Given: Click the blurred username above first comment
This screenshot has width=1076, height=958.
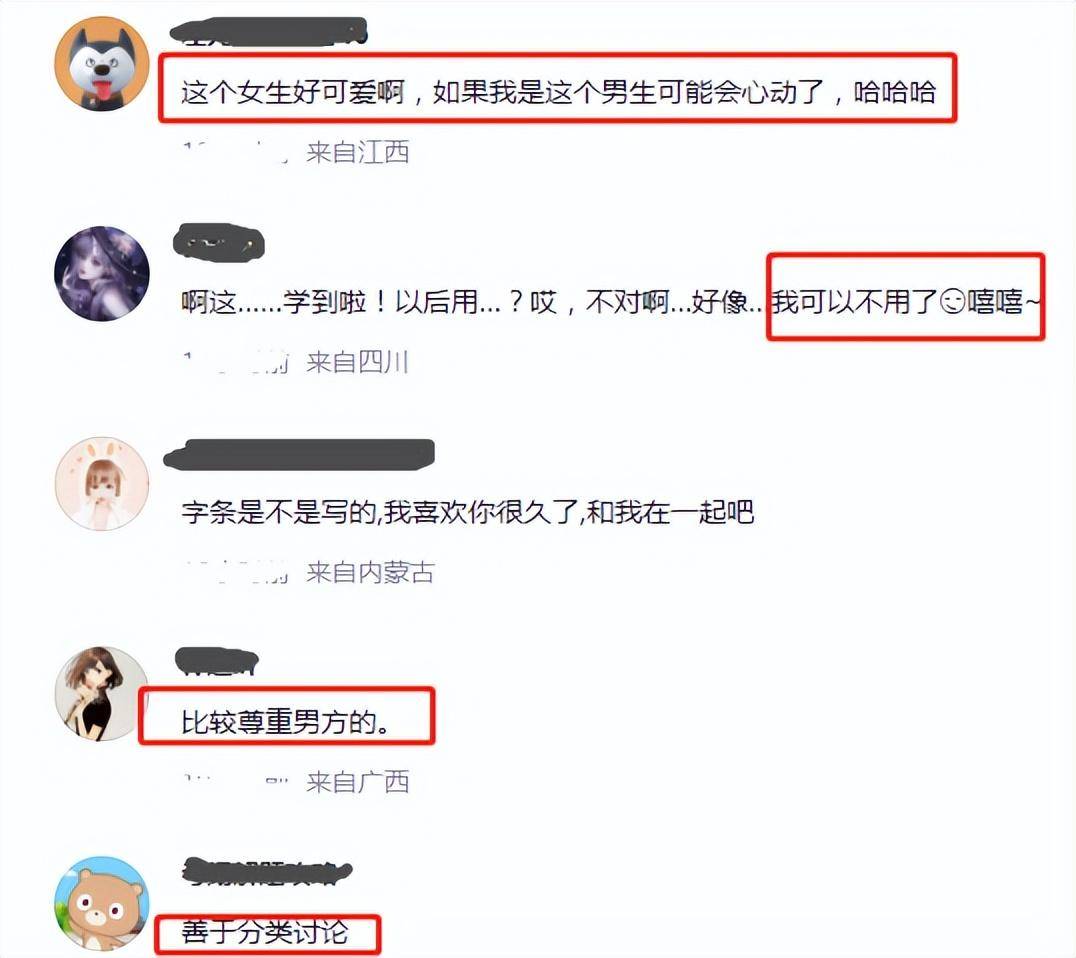Looking at the screenshot, I should pyautogui.click(x=268, y=32).
